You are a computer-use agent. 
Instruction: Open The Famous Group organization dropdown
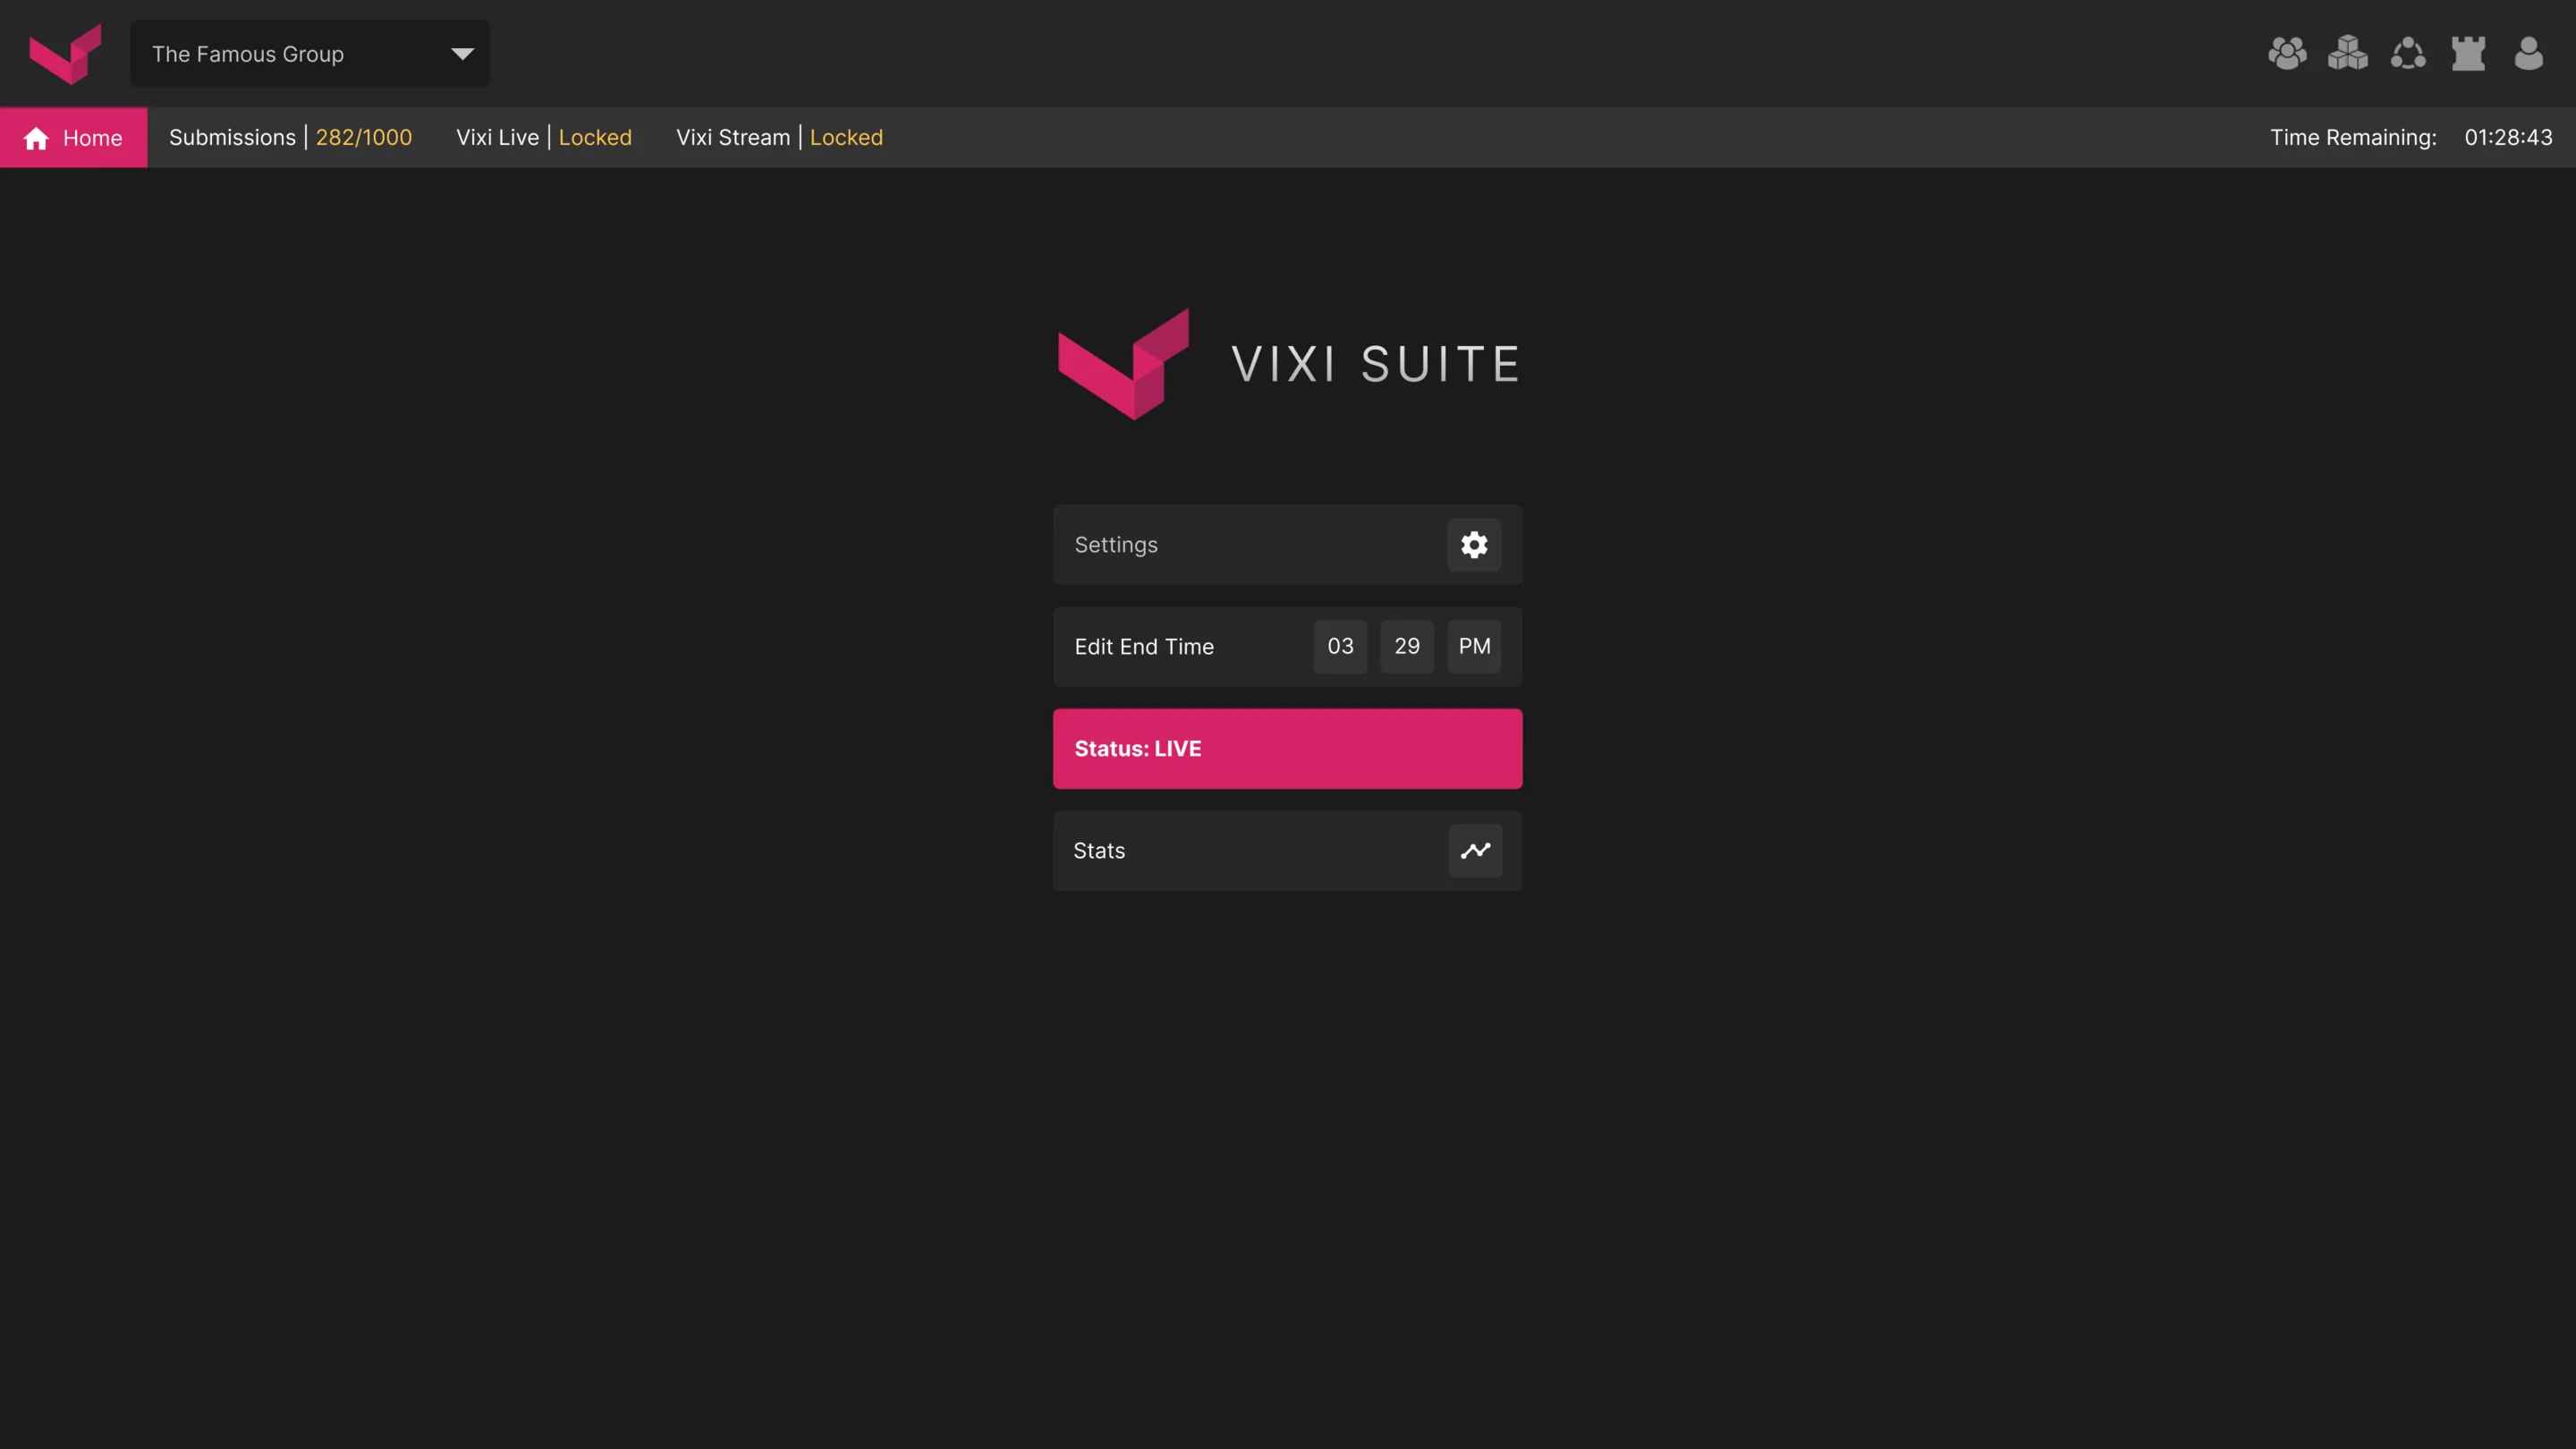click(310, 54)
